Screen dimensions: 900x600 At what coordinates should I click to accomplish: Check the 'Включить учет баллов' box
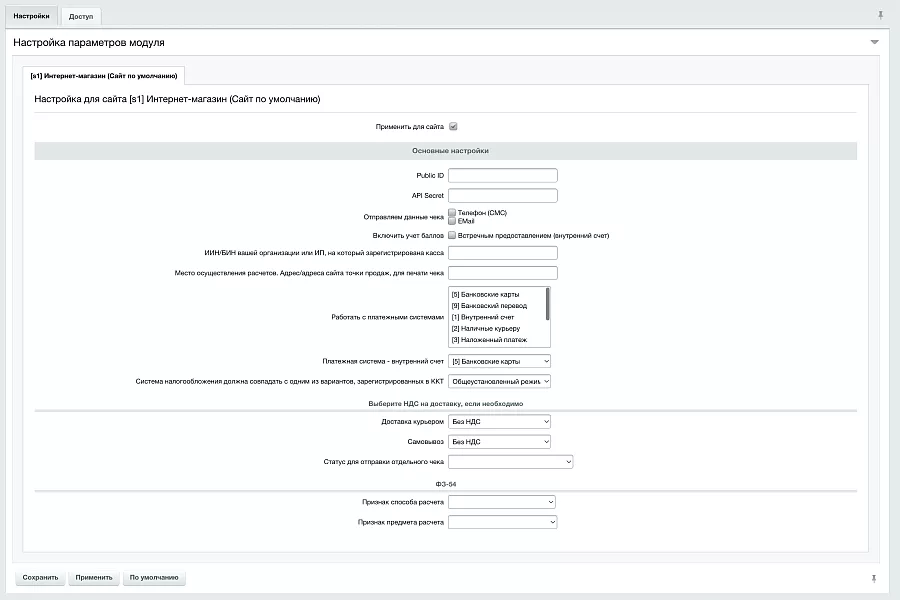[452, 235]
